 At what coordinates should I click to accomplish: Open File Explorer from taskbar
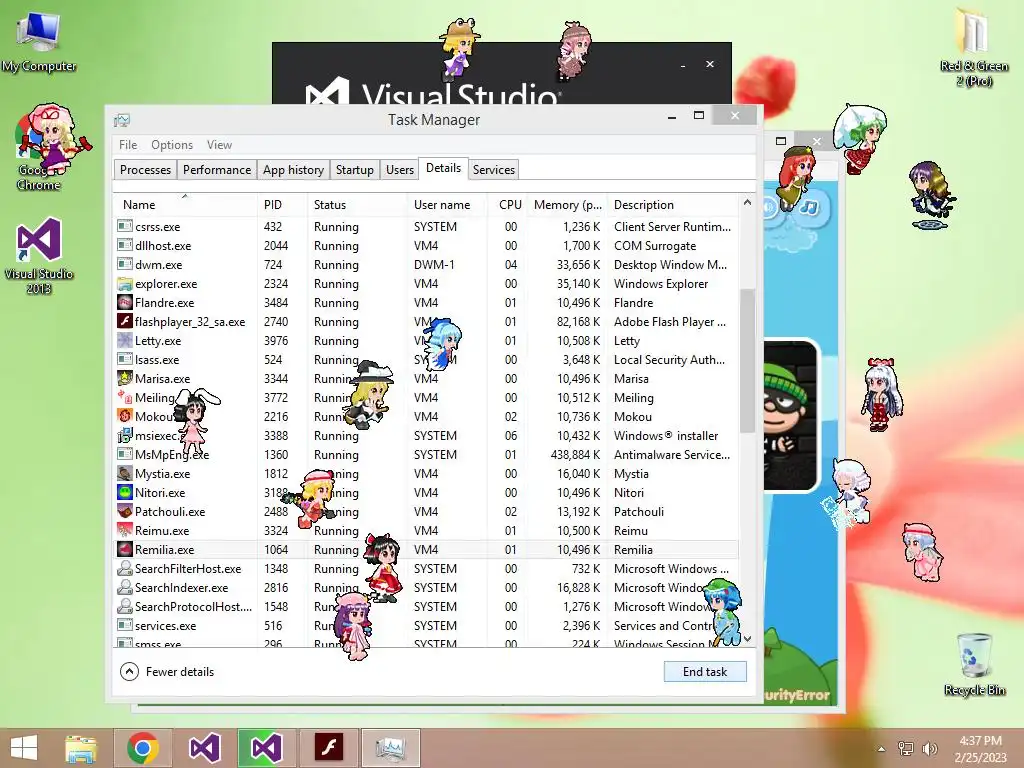coord(81,748)
